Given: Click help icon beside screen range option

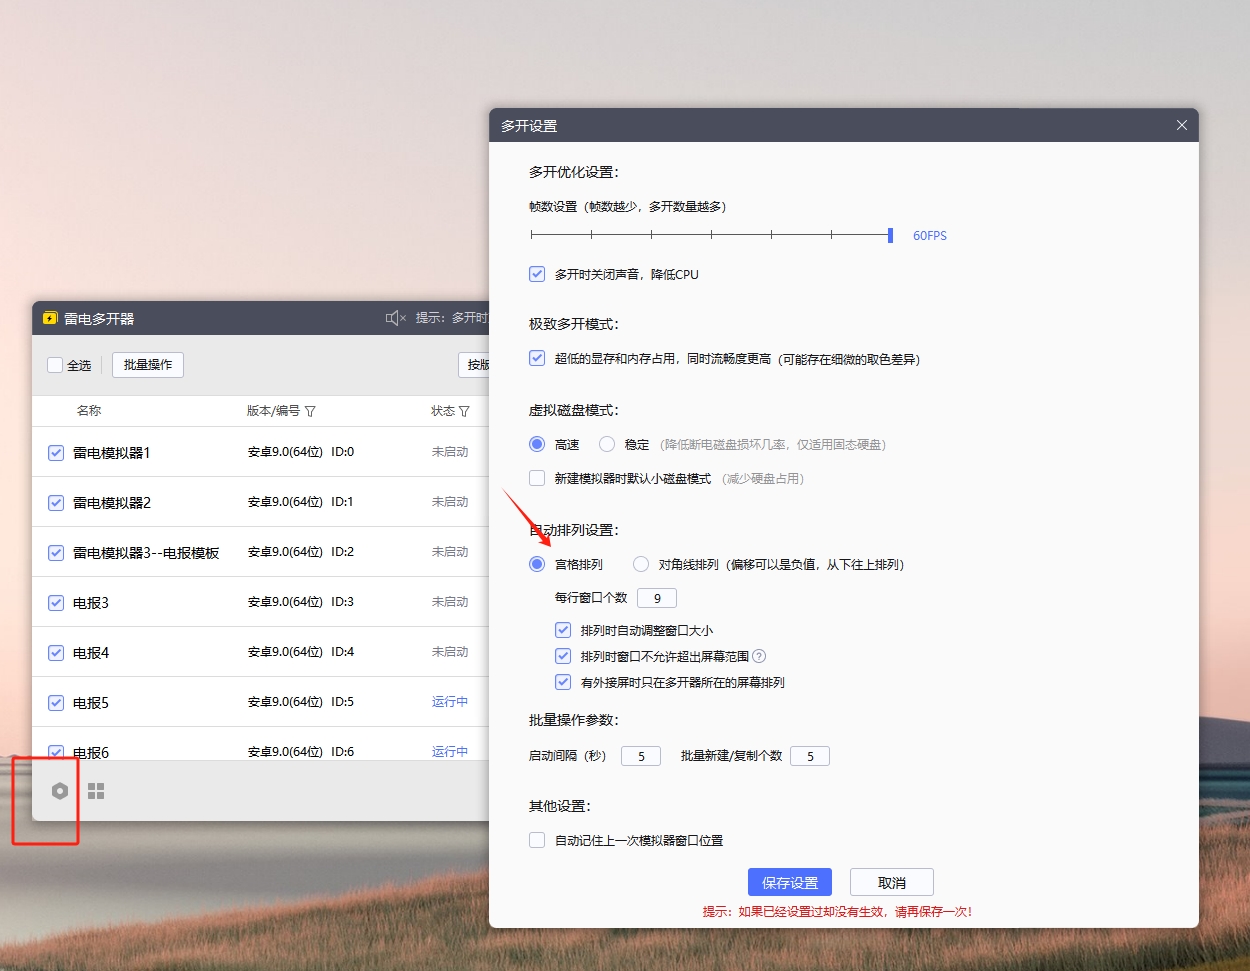Looking at the screenshot, I should (x=759, y=657).
